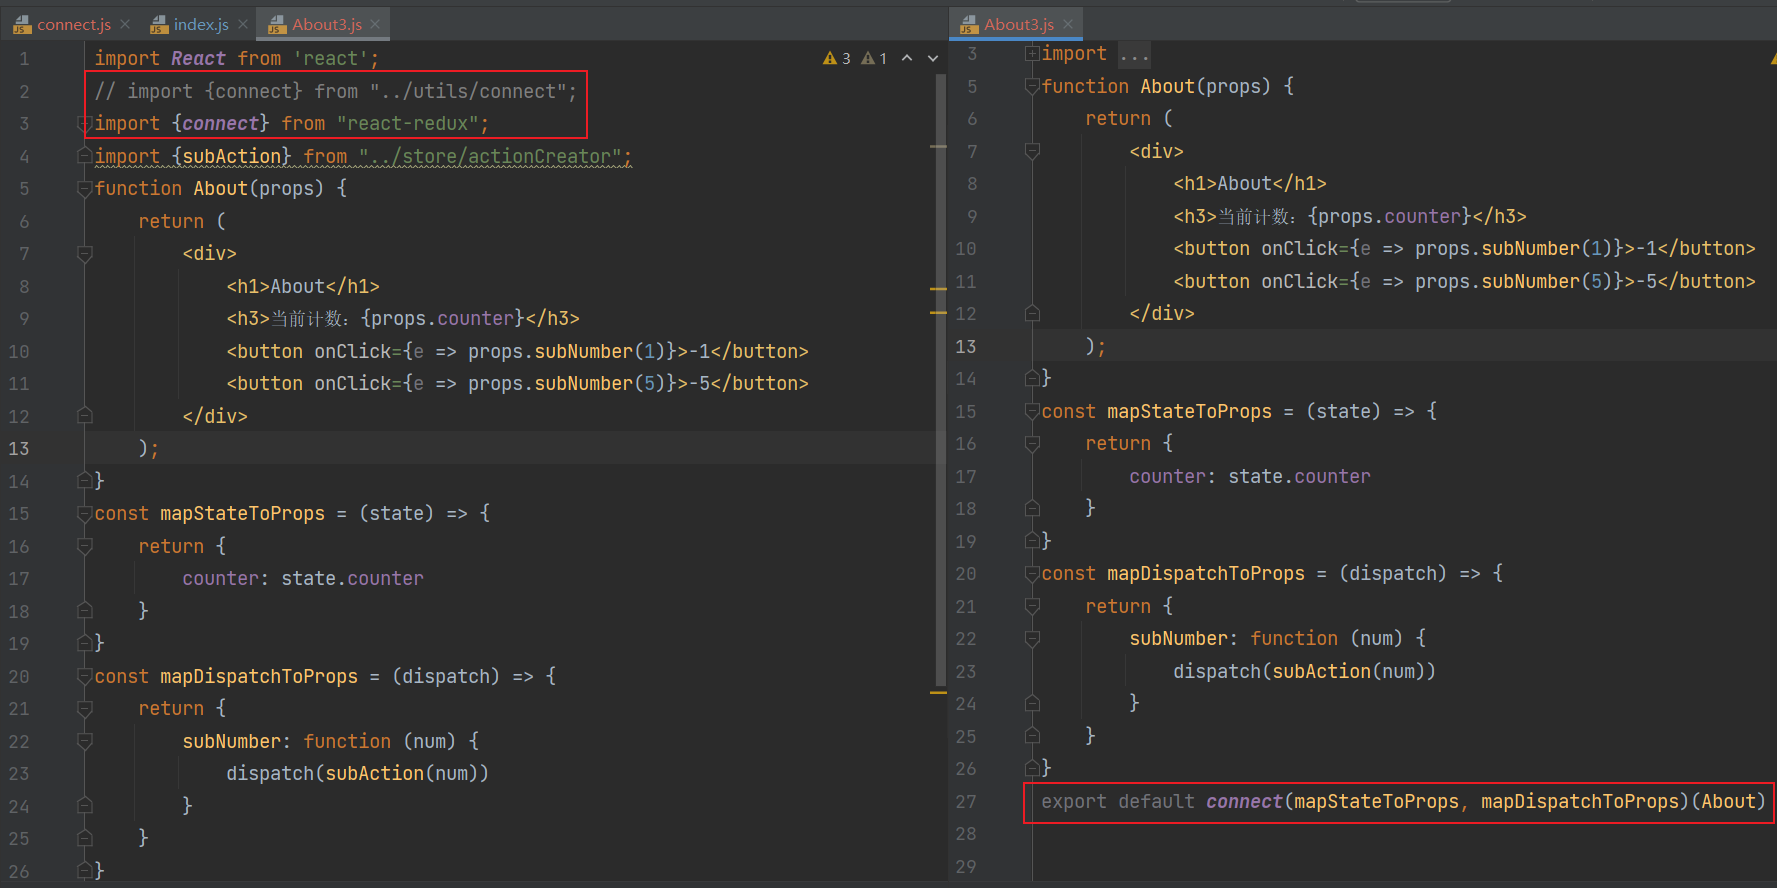Open the 3 warnings inspection indicator
This screenshot has width=1777, height=888.
point(837,58)
